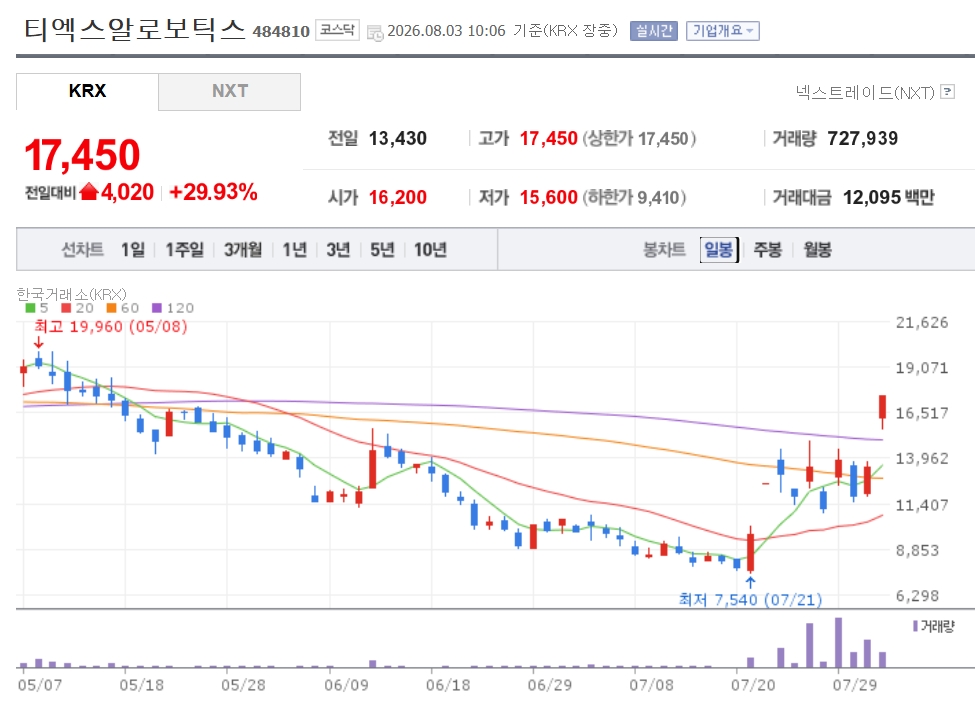Click the green 5-day moving average legend
The width and height of the screenshot is (975, 712).
[x=37, y=308]
